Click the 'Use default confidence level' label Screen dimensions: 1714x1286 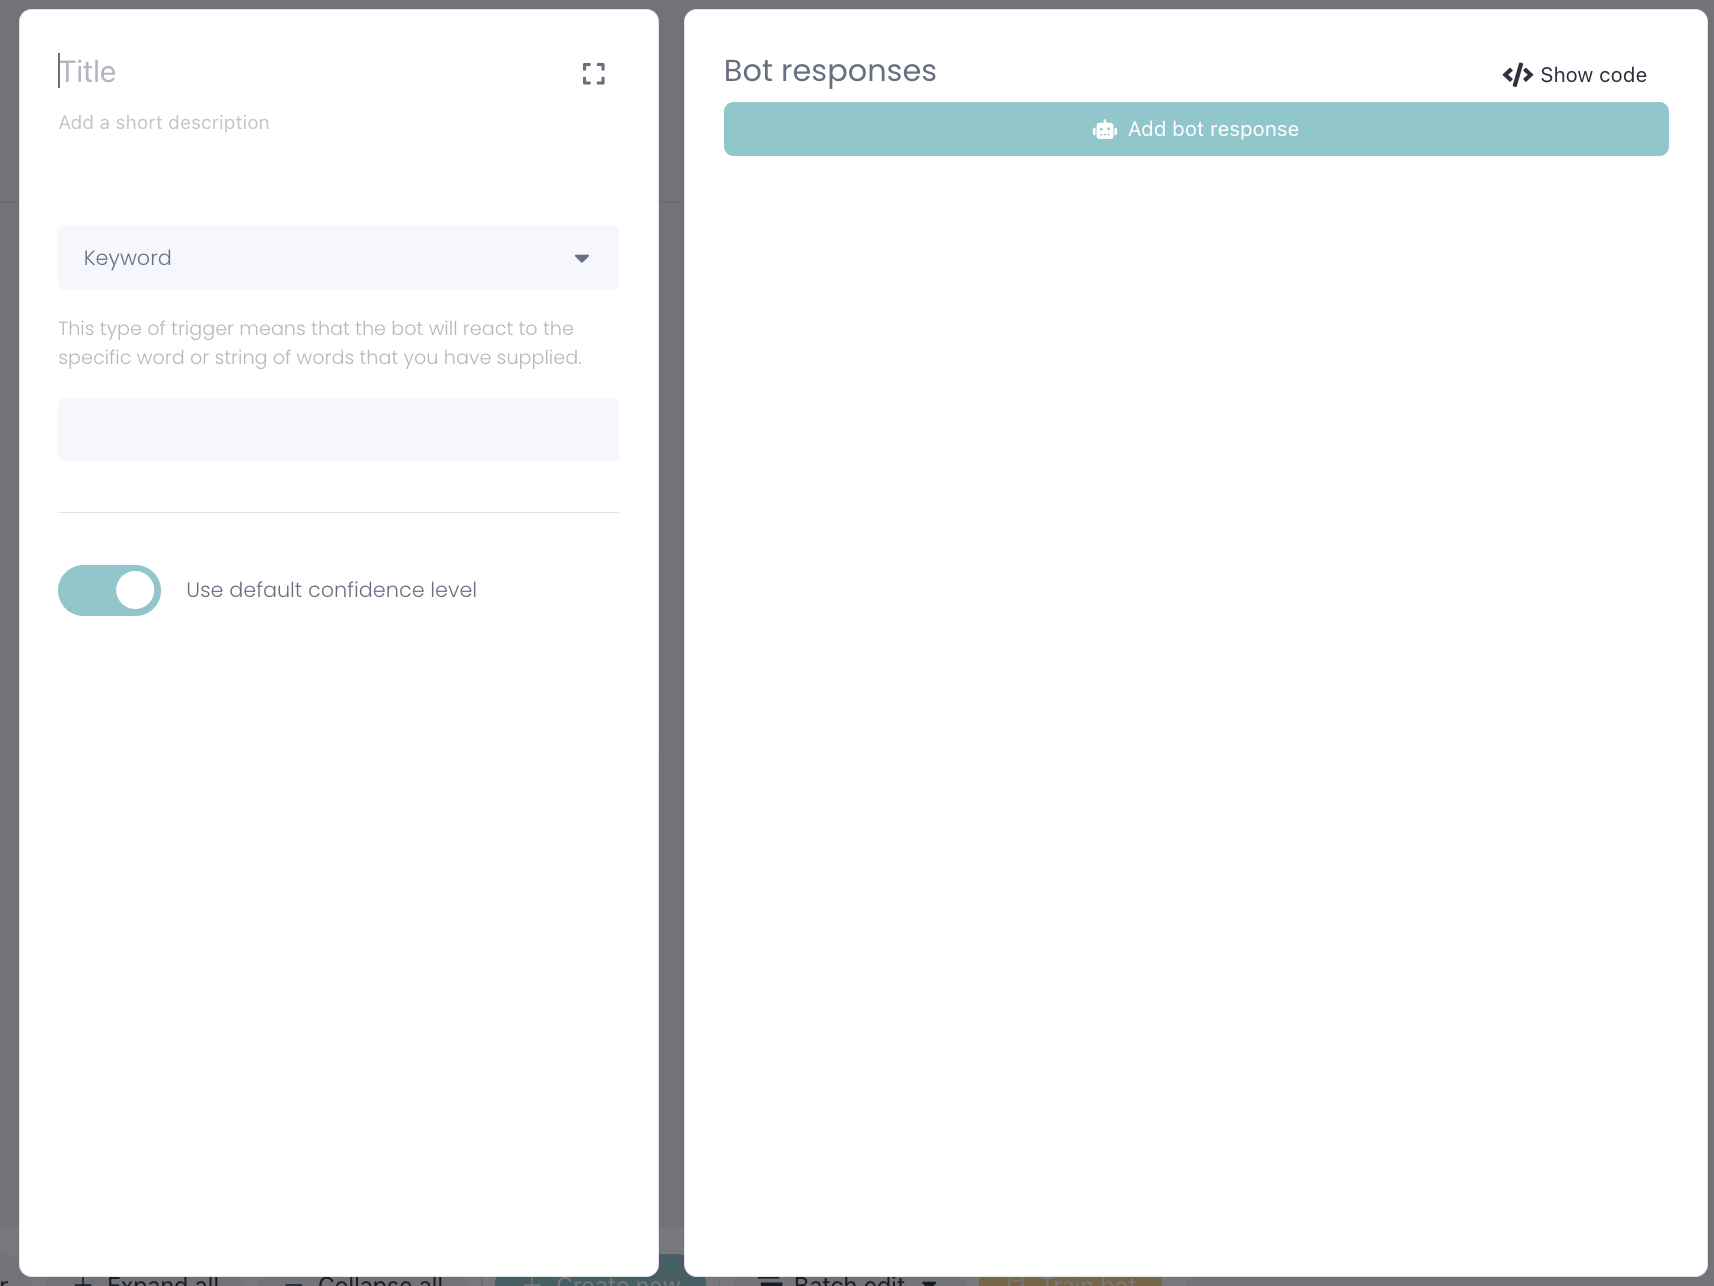click(x=331, y=590)
